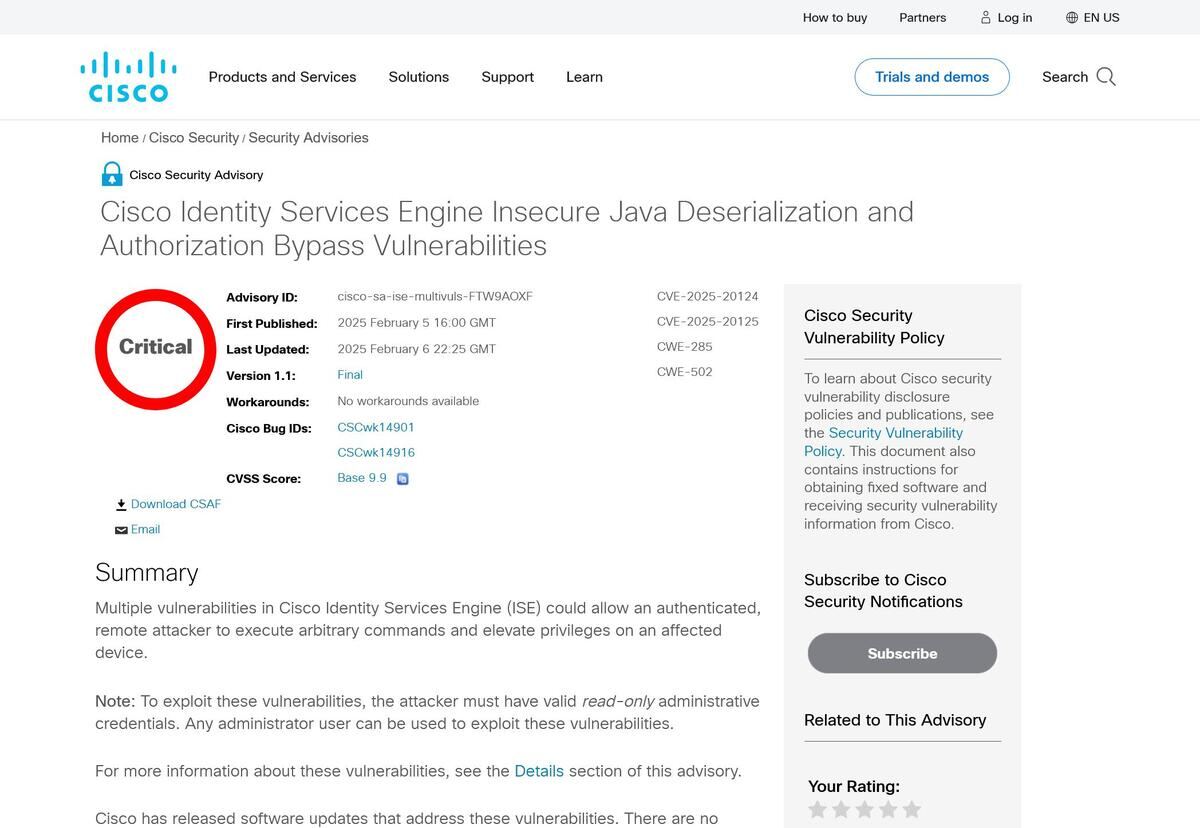This screenshot has height=828, width=1200.
Task: Go to Home breadcrumb
Action: click(x=120, y=138)
